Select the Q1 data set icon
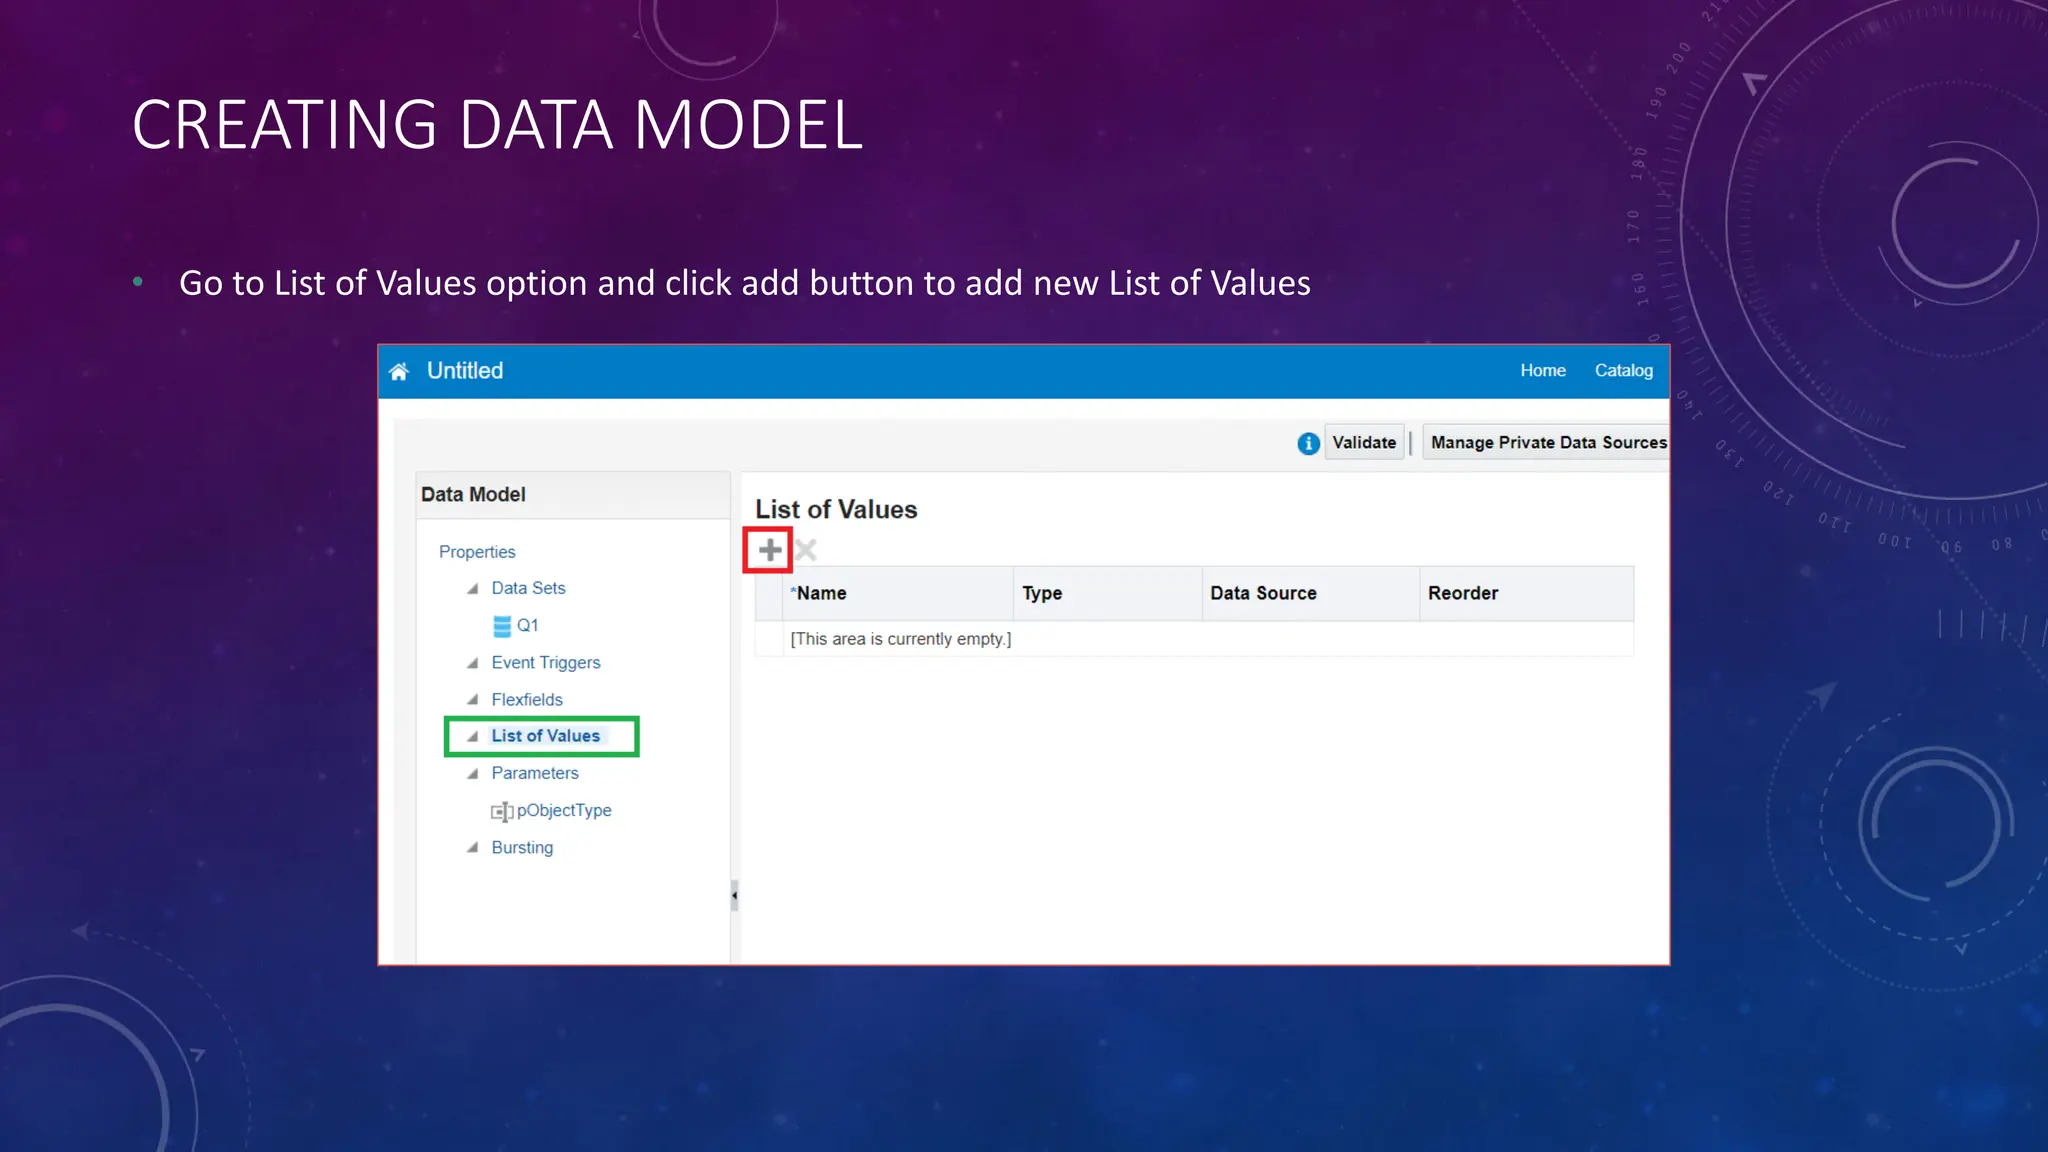 (502, 626)
